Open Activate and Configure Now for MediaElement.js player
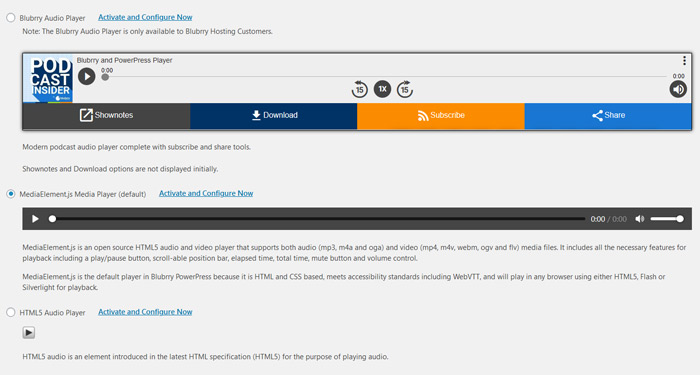700x375 pixels. pos(206,193)
